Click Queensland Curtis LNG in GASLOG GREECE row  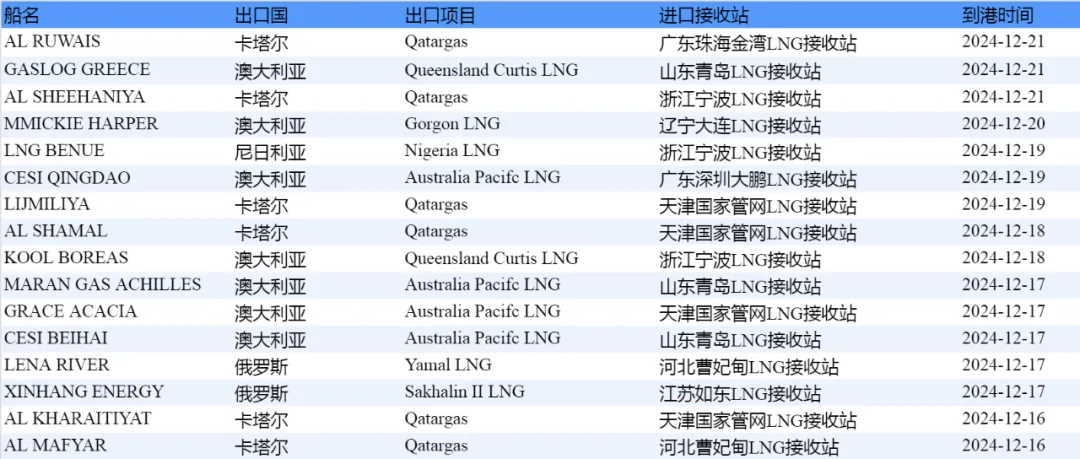pos(491,70)
